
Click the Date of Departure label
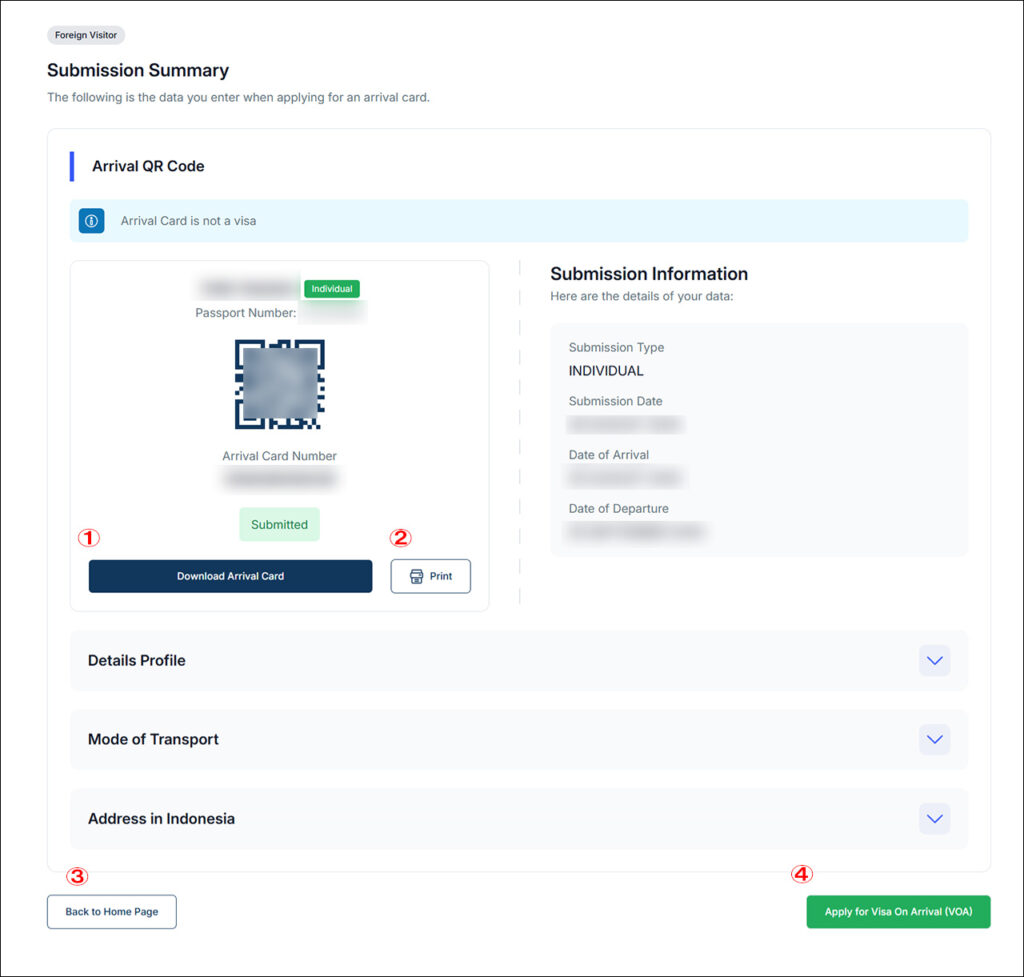point(618,508)
